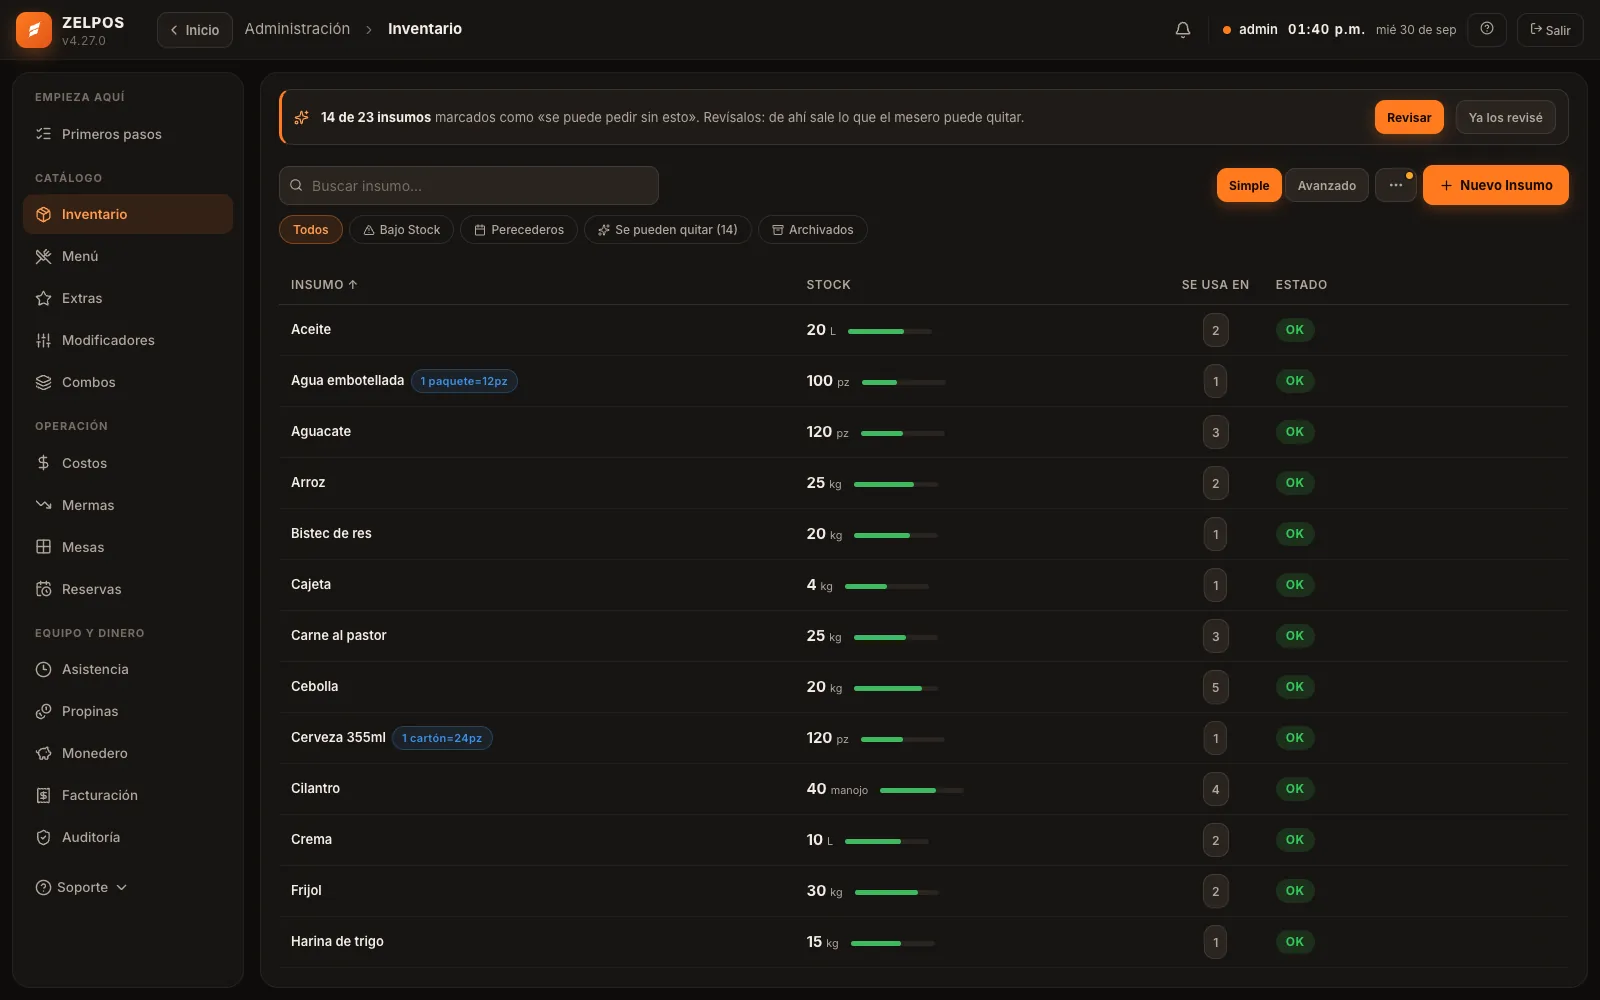Click the Cebolla usage count badge
The height and width of the screenshot is (1000, 1600).
click(x=1215, y=687)
